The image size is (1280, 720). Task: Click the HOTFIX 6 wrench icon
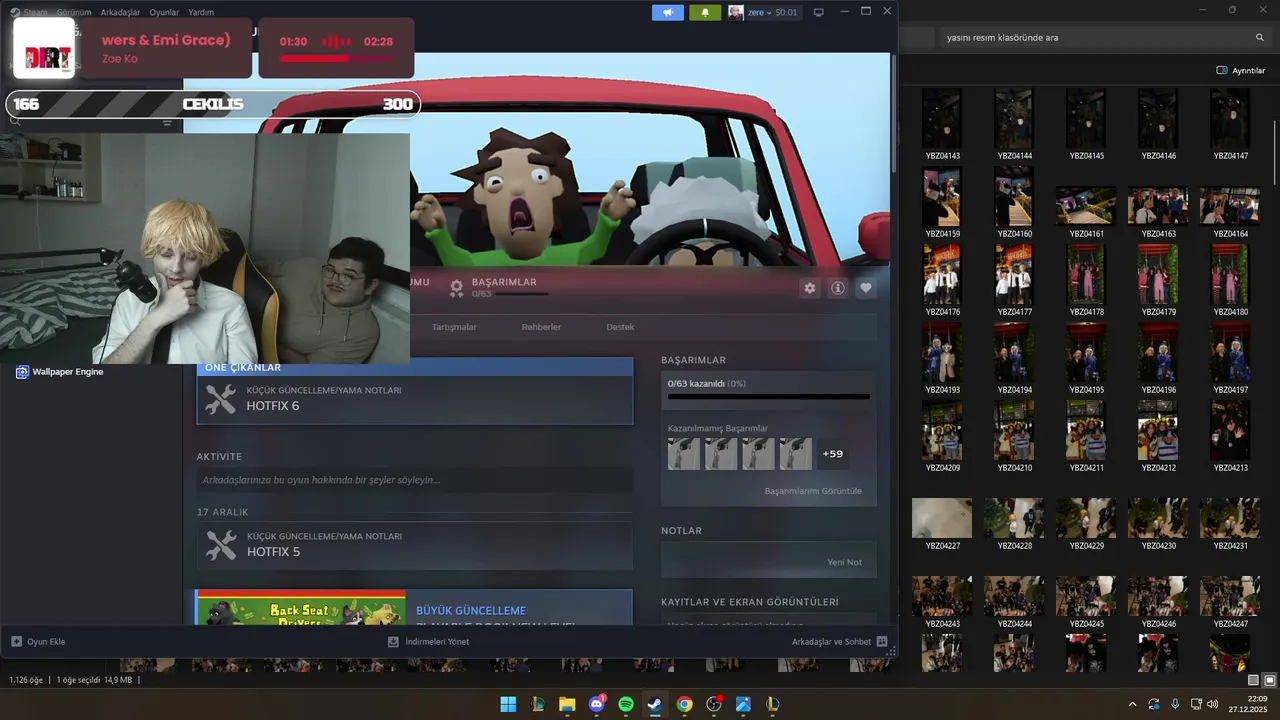tap(221, 399)
